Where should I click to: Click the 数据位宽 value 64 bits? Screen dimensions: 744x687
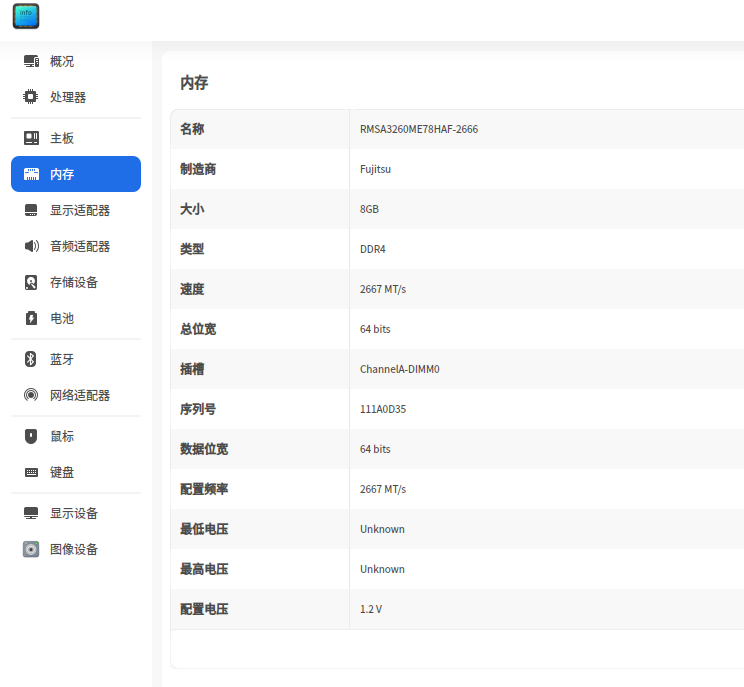(x=375, y=449)
